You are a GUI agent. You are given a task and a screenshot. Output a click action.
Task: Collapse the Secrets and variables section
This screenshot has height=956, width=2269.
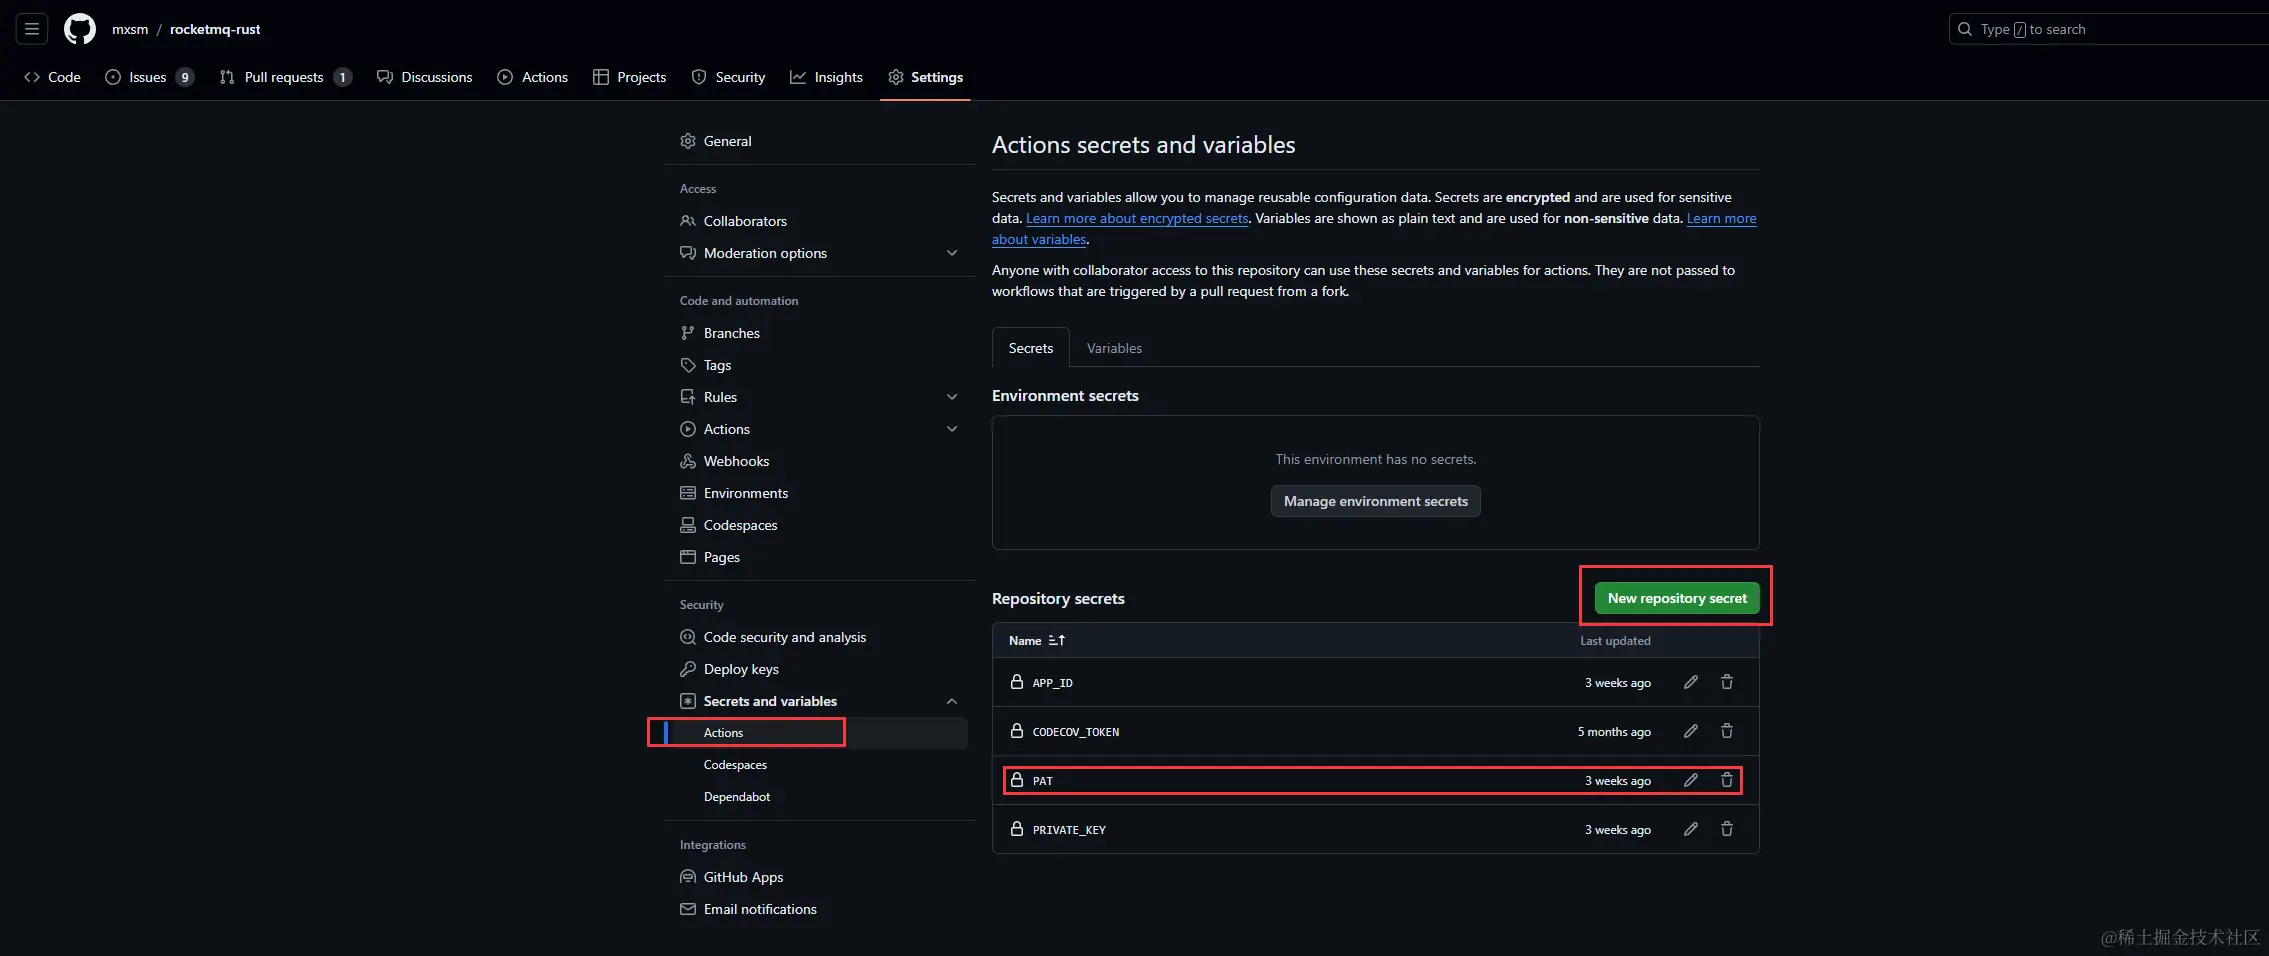(951, 701)
